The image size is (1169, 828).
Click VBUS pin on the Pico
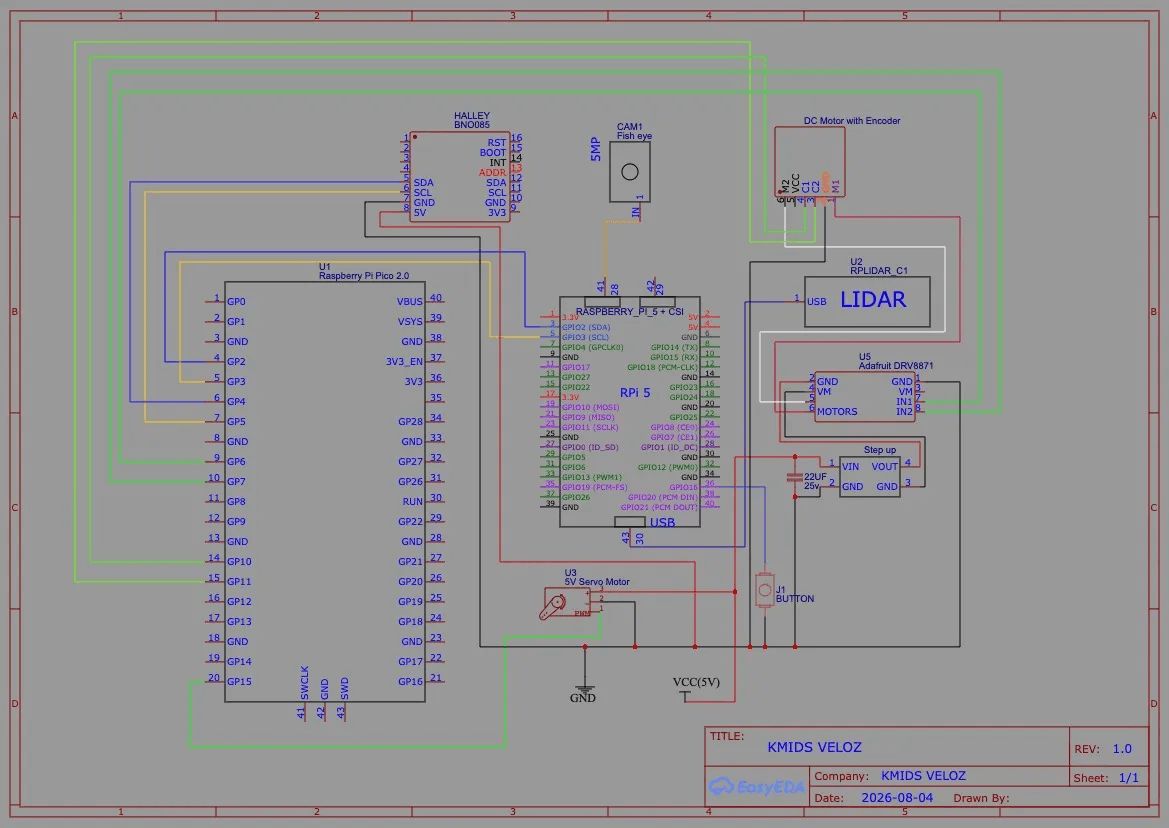[x=409, y=302]
